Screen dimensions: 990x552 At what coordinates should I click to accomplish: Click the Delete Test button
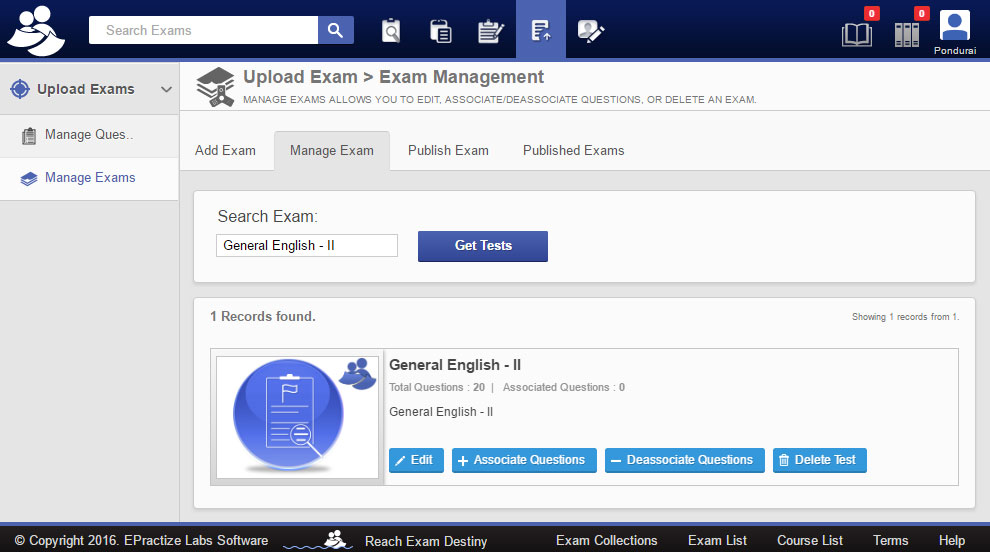coord(819,460)
